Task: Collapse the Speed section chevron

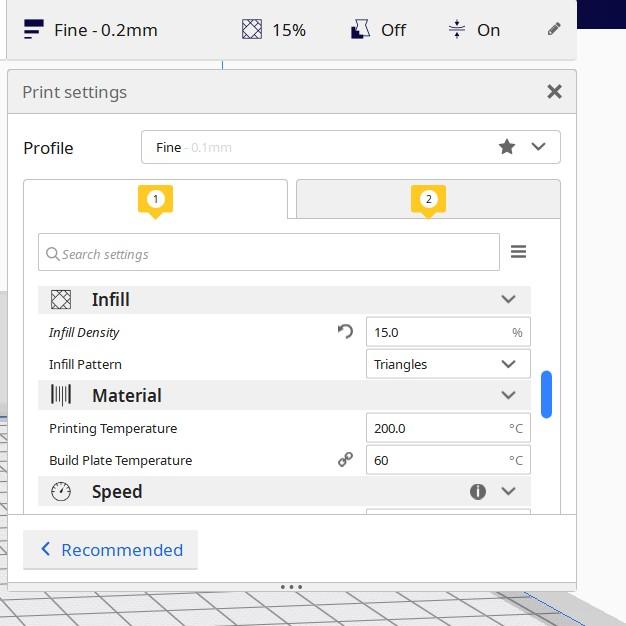Action: [x=508, y=491]
